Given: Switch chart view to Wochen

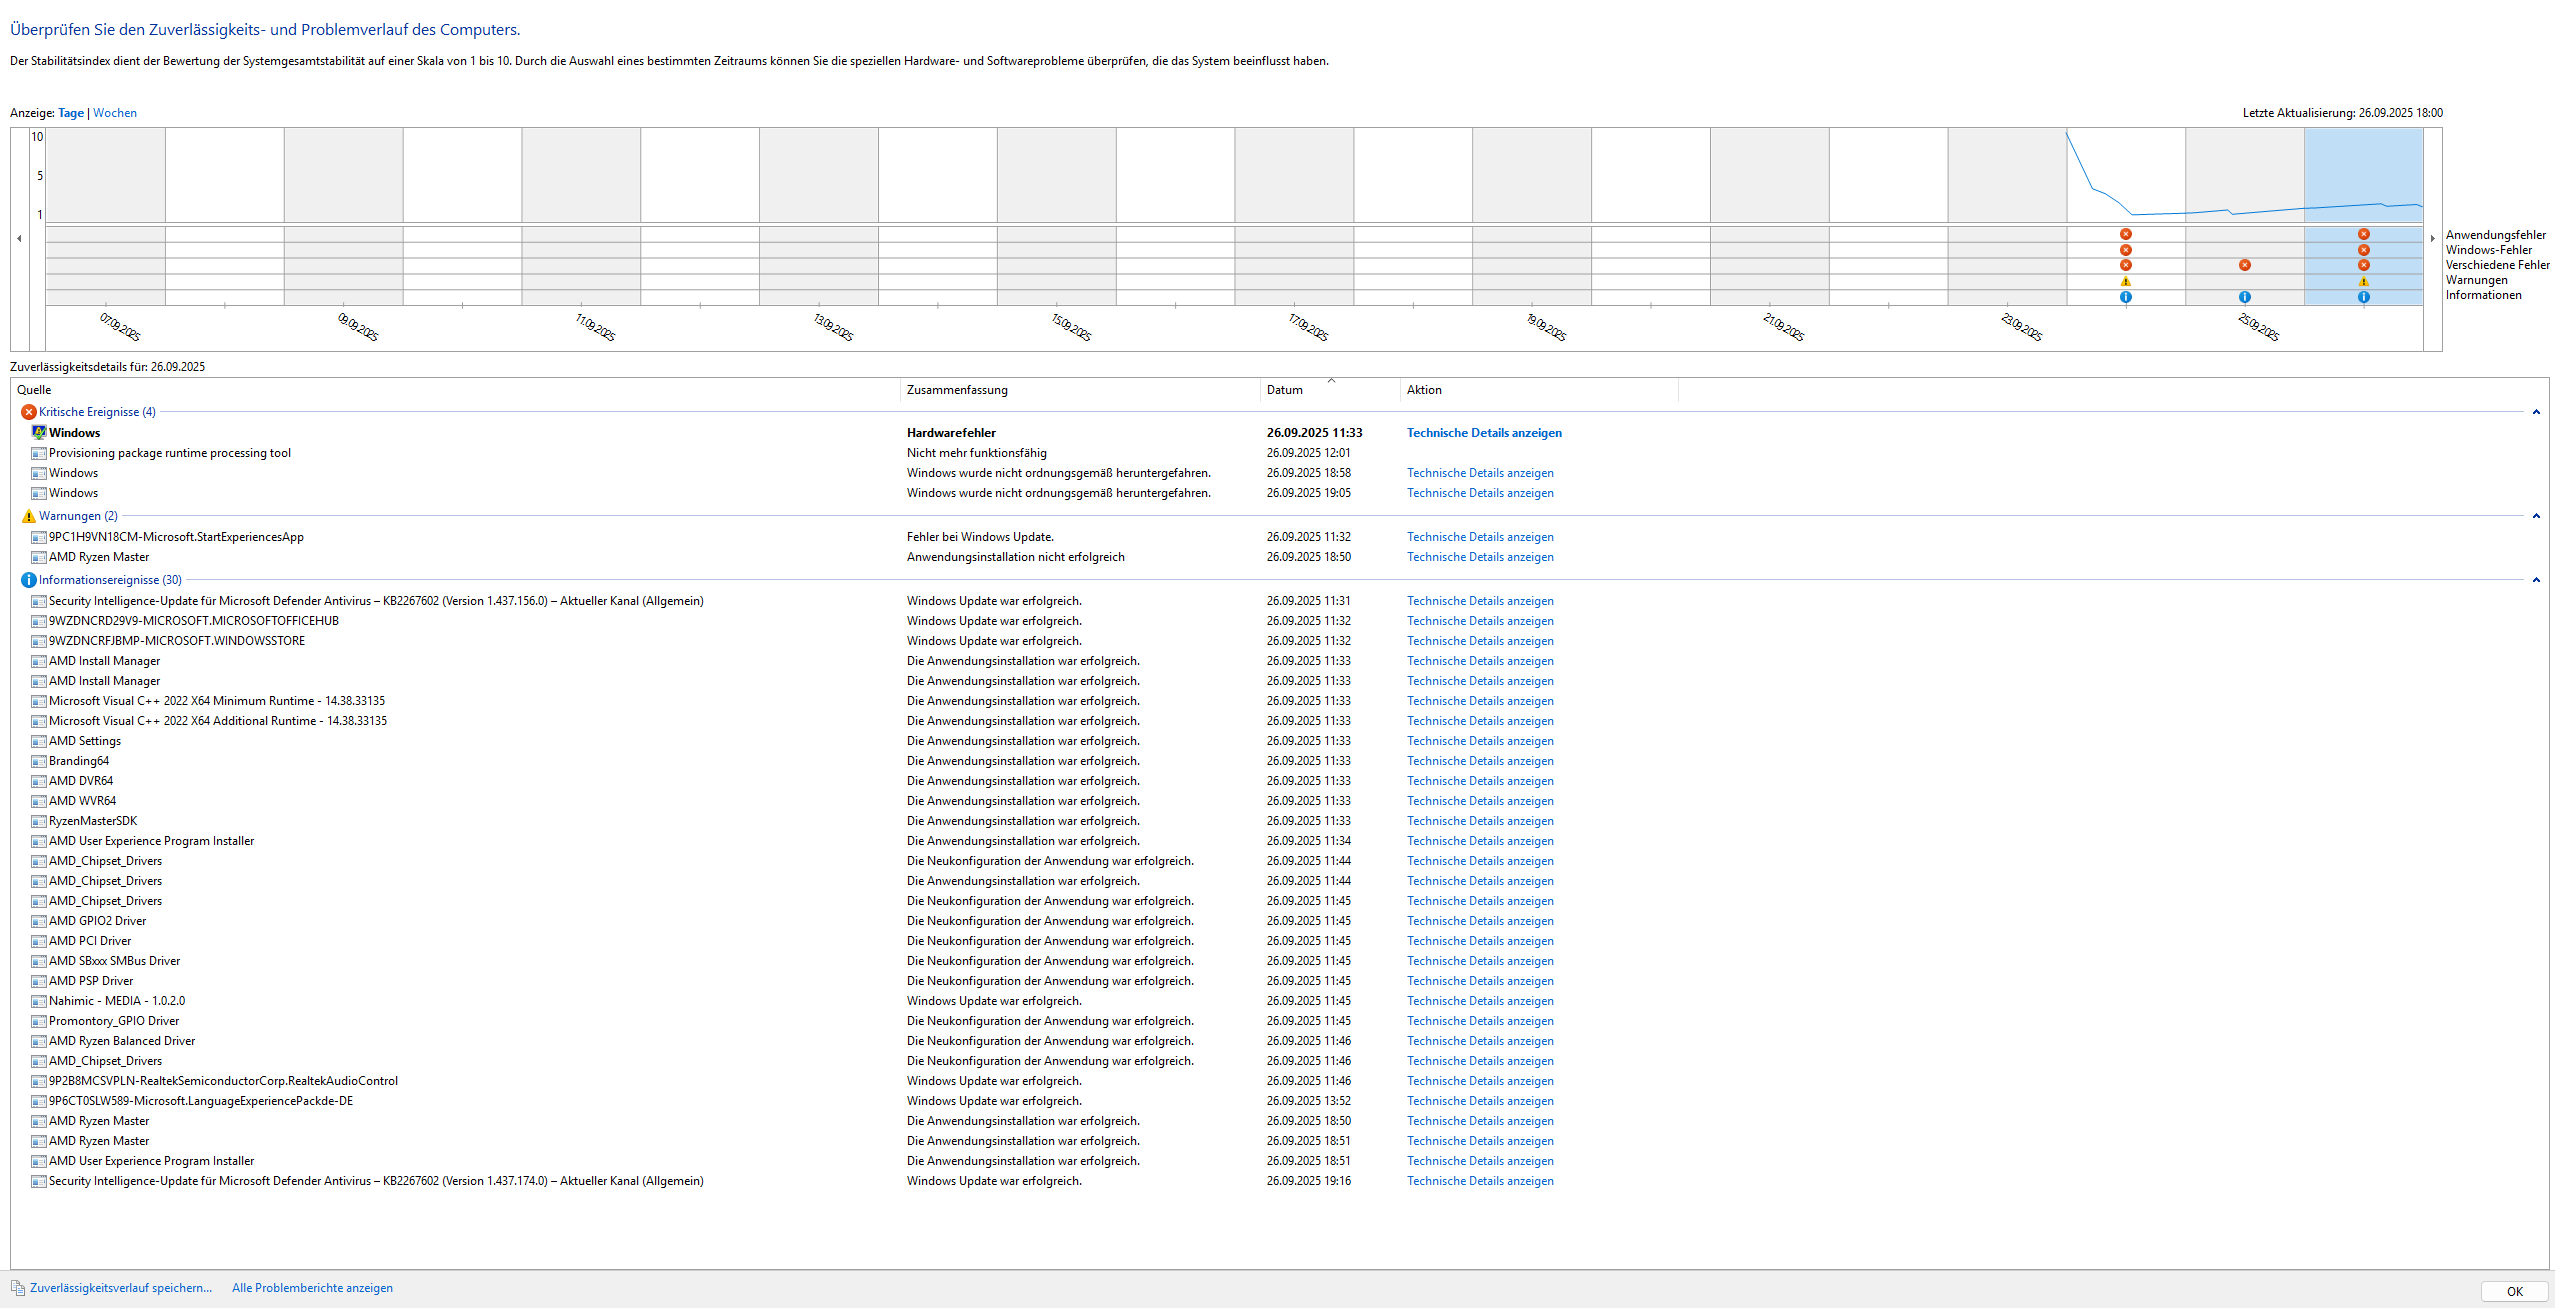Looking at the screenshot, I should click(115, 113).
